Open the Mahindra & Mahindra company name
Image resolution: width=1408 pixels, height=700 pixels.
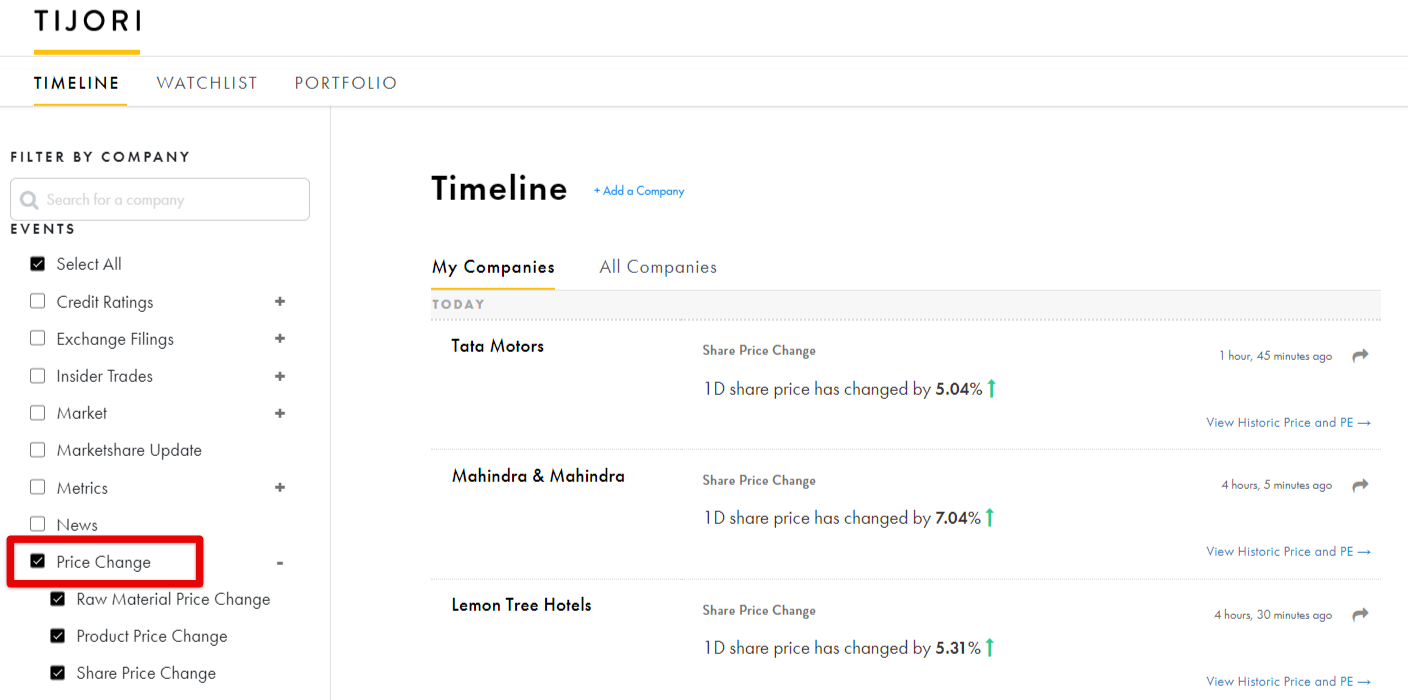pyautogui.click(x=538, y=476)
